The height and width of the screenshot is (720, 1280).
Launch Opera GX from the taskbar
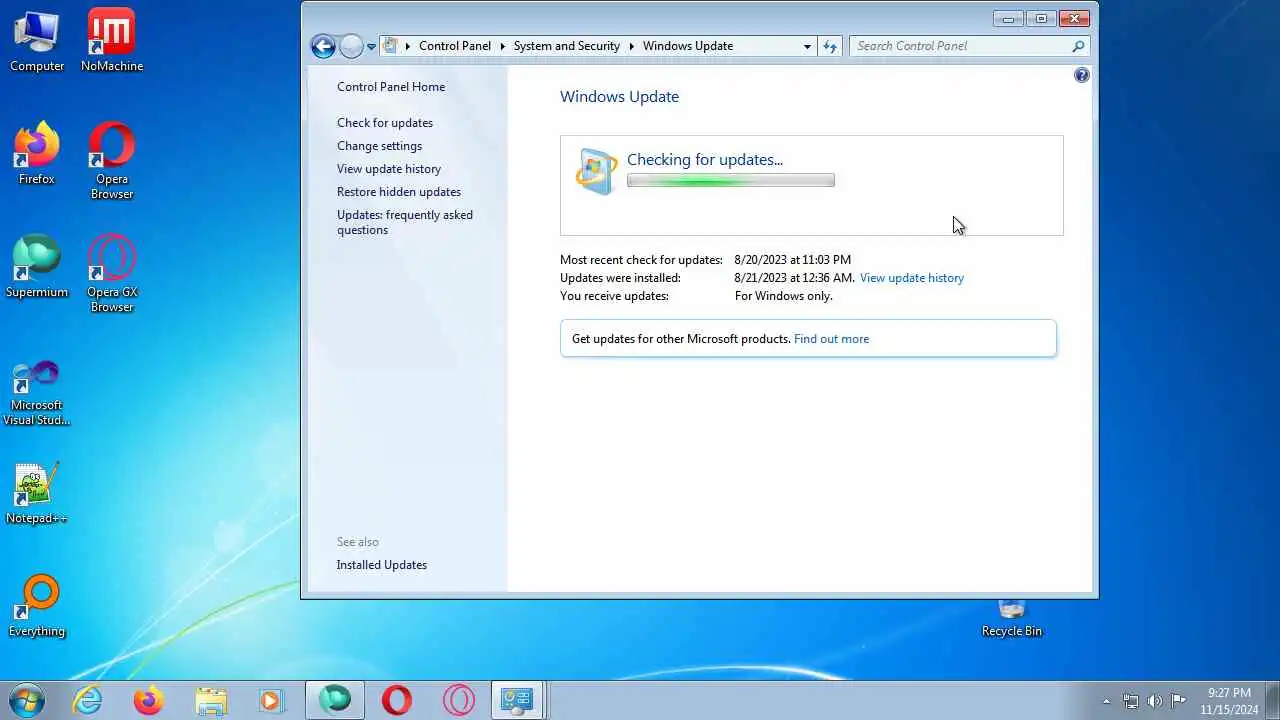pyautogui.click(x=459, y=700)
